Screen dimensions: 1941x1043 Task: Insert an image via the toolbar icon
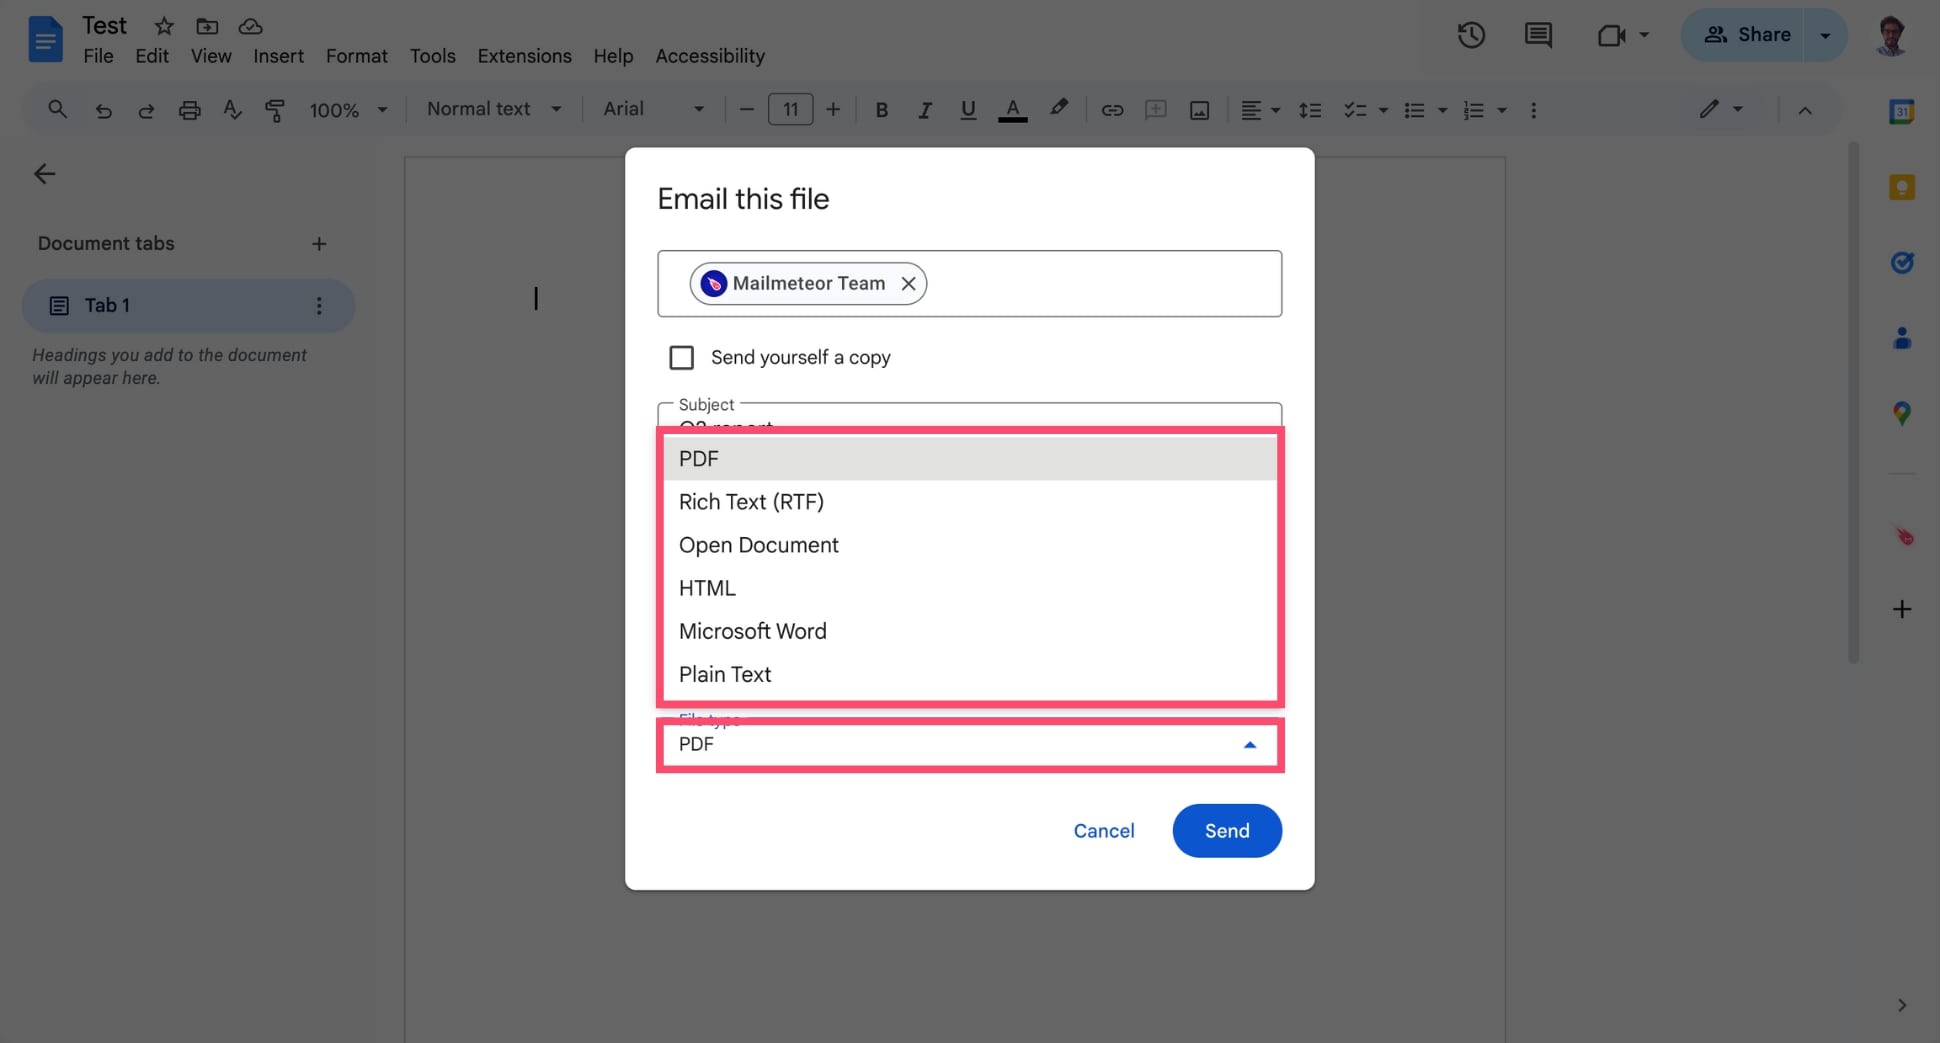point(1199,110)
